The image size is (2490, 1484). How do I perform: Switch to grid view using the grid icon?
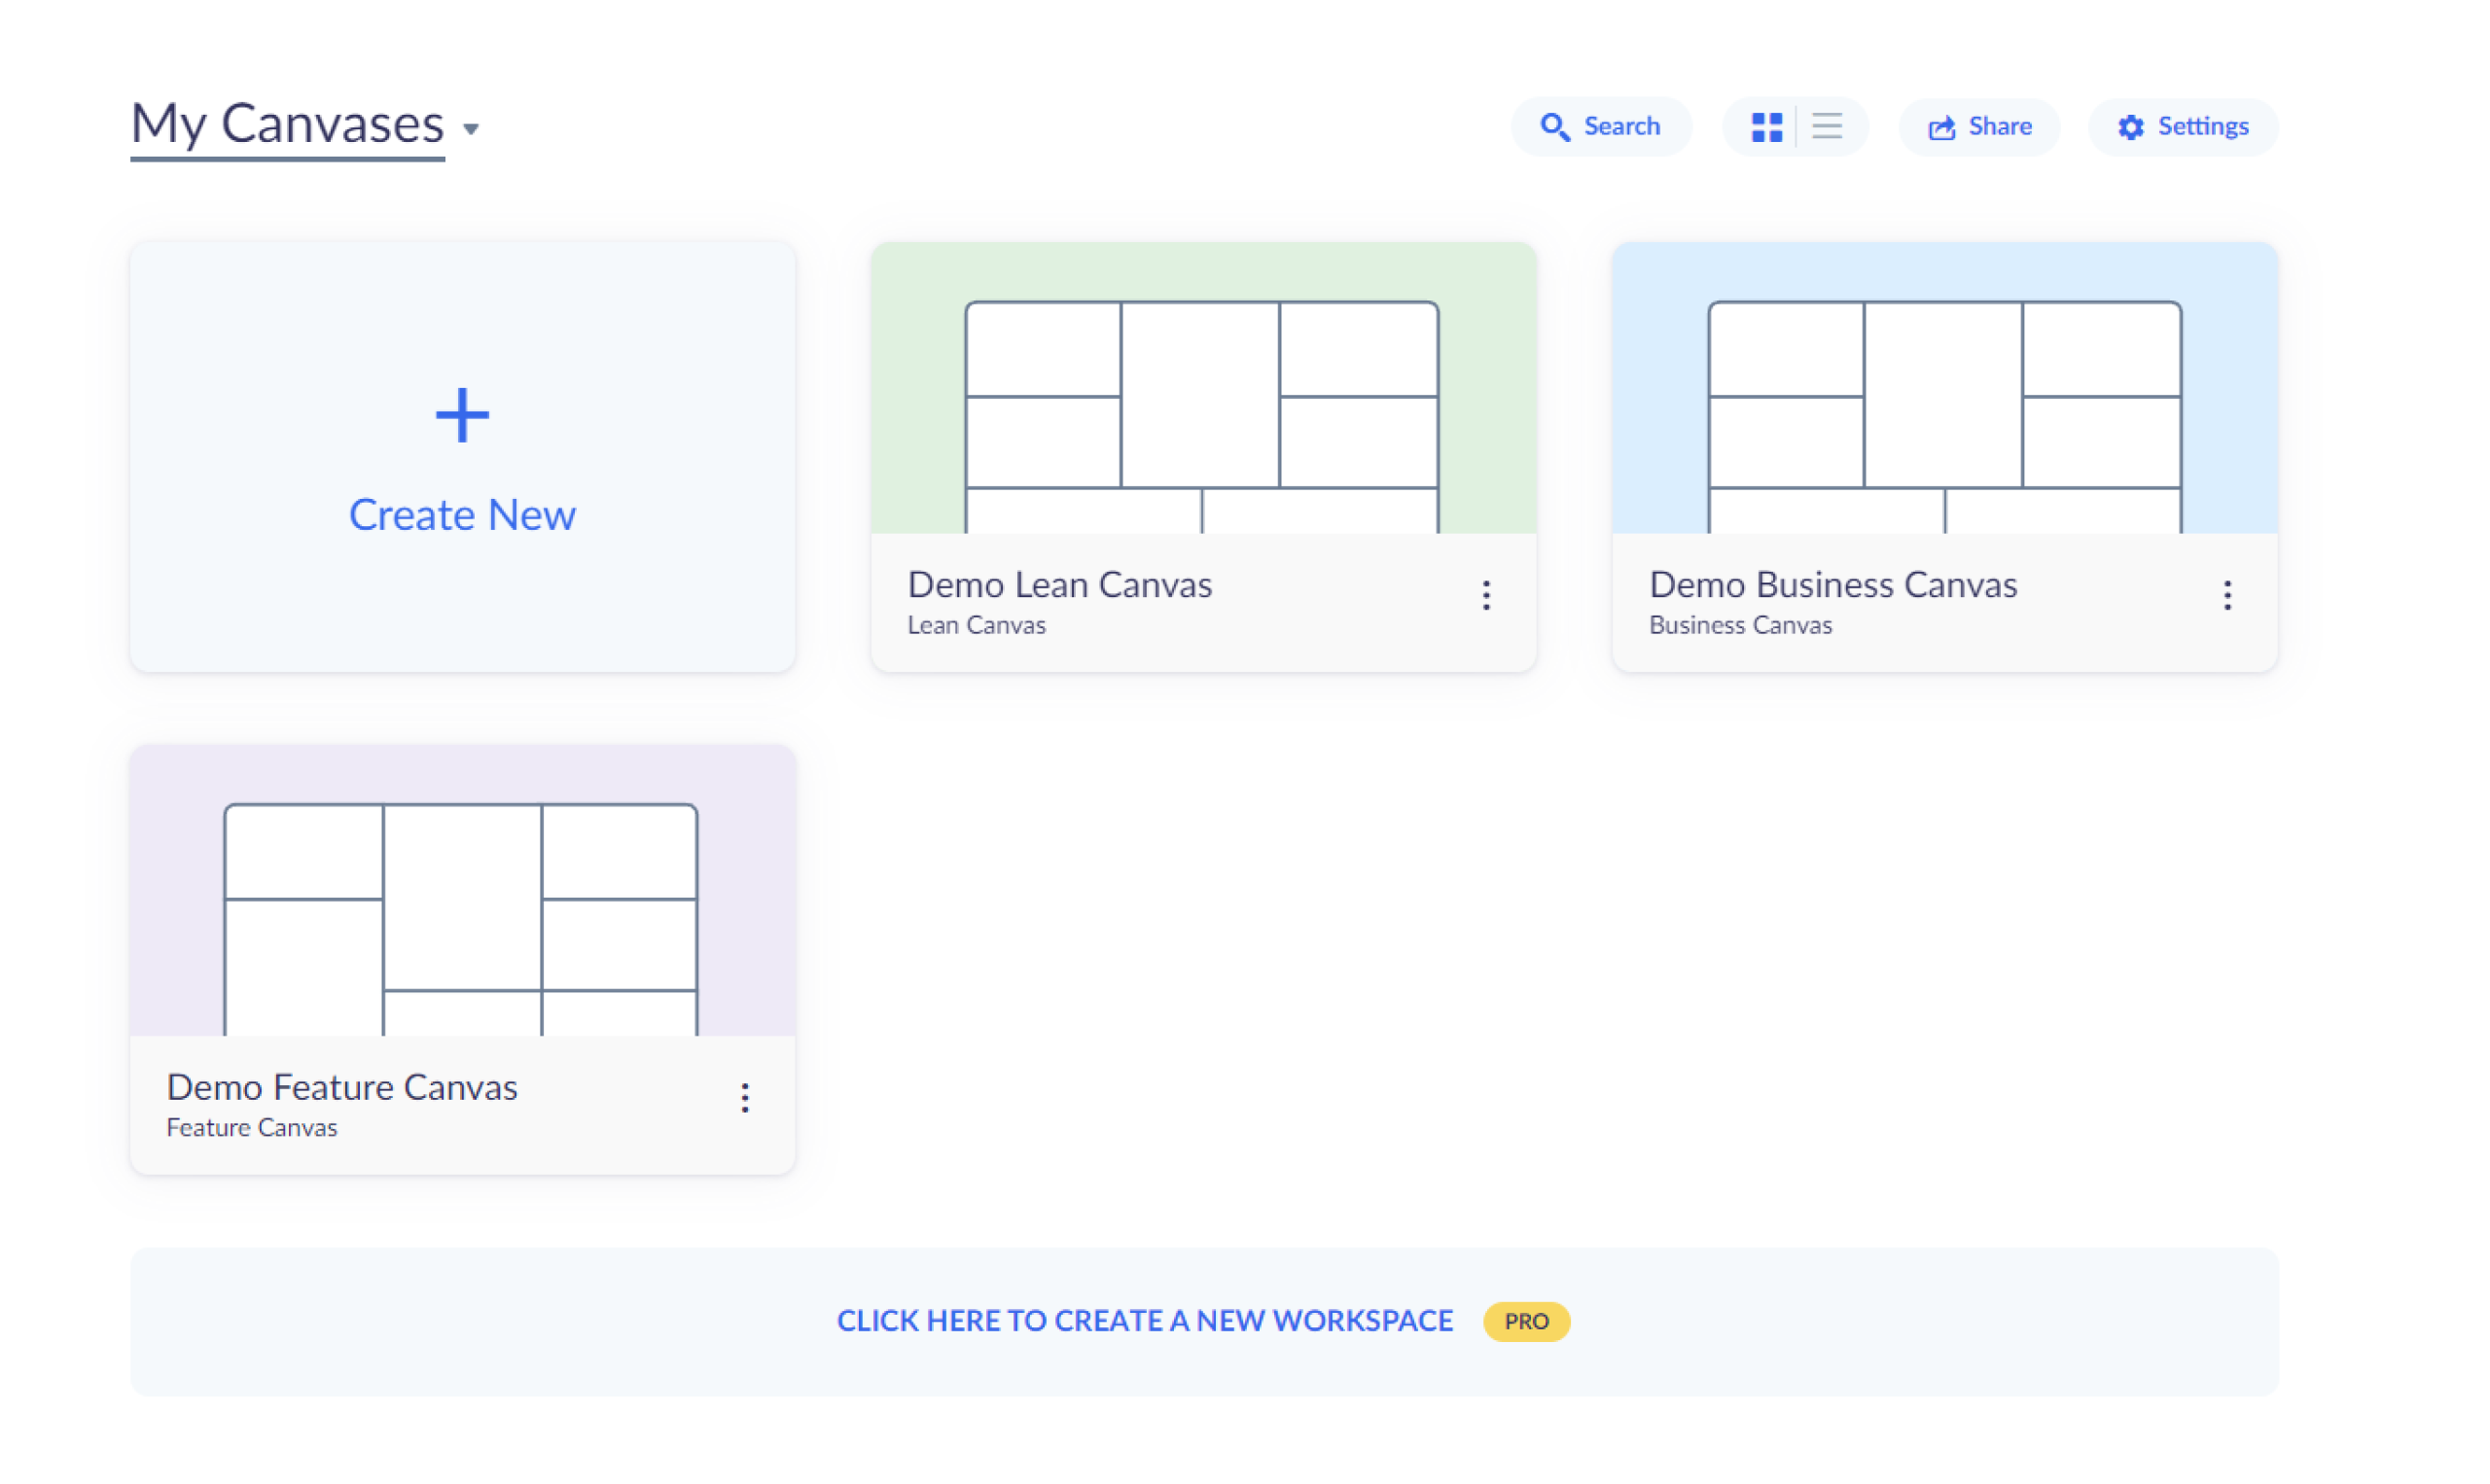[1766, 126]
